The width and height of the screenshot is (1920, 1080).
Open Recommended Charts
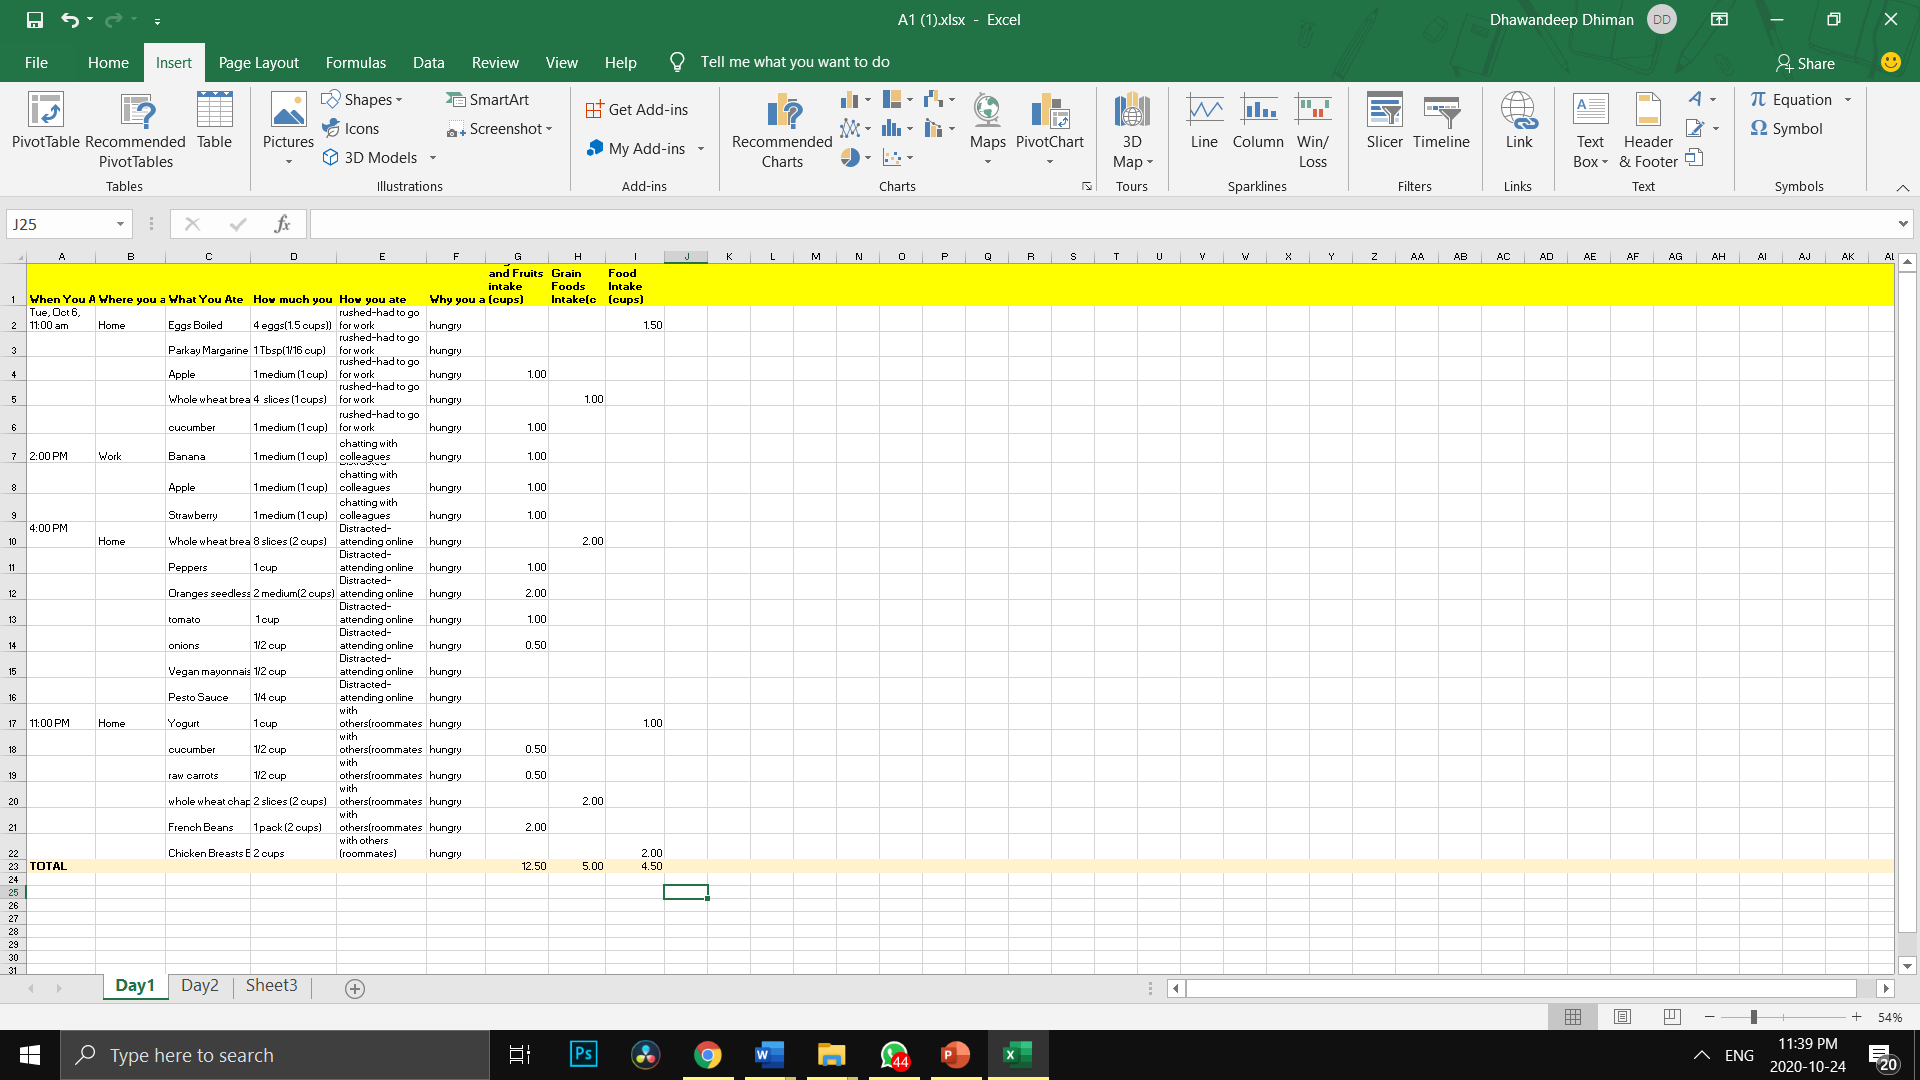[781, 130]
